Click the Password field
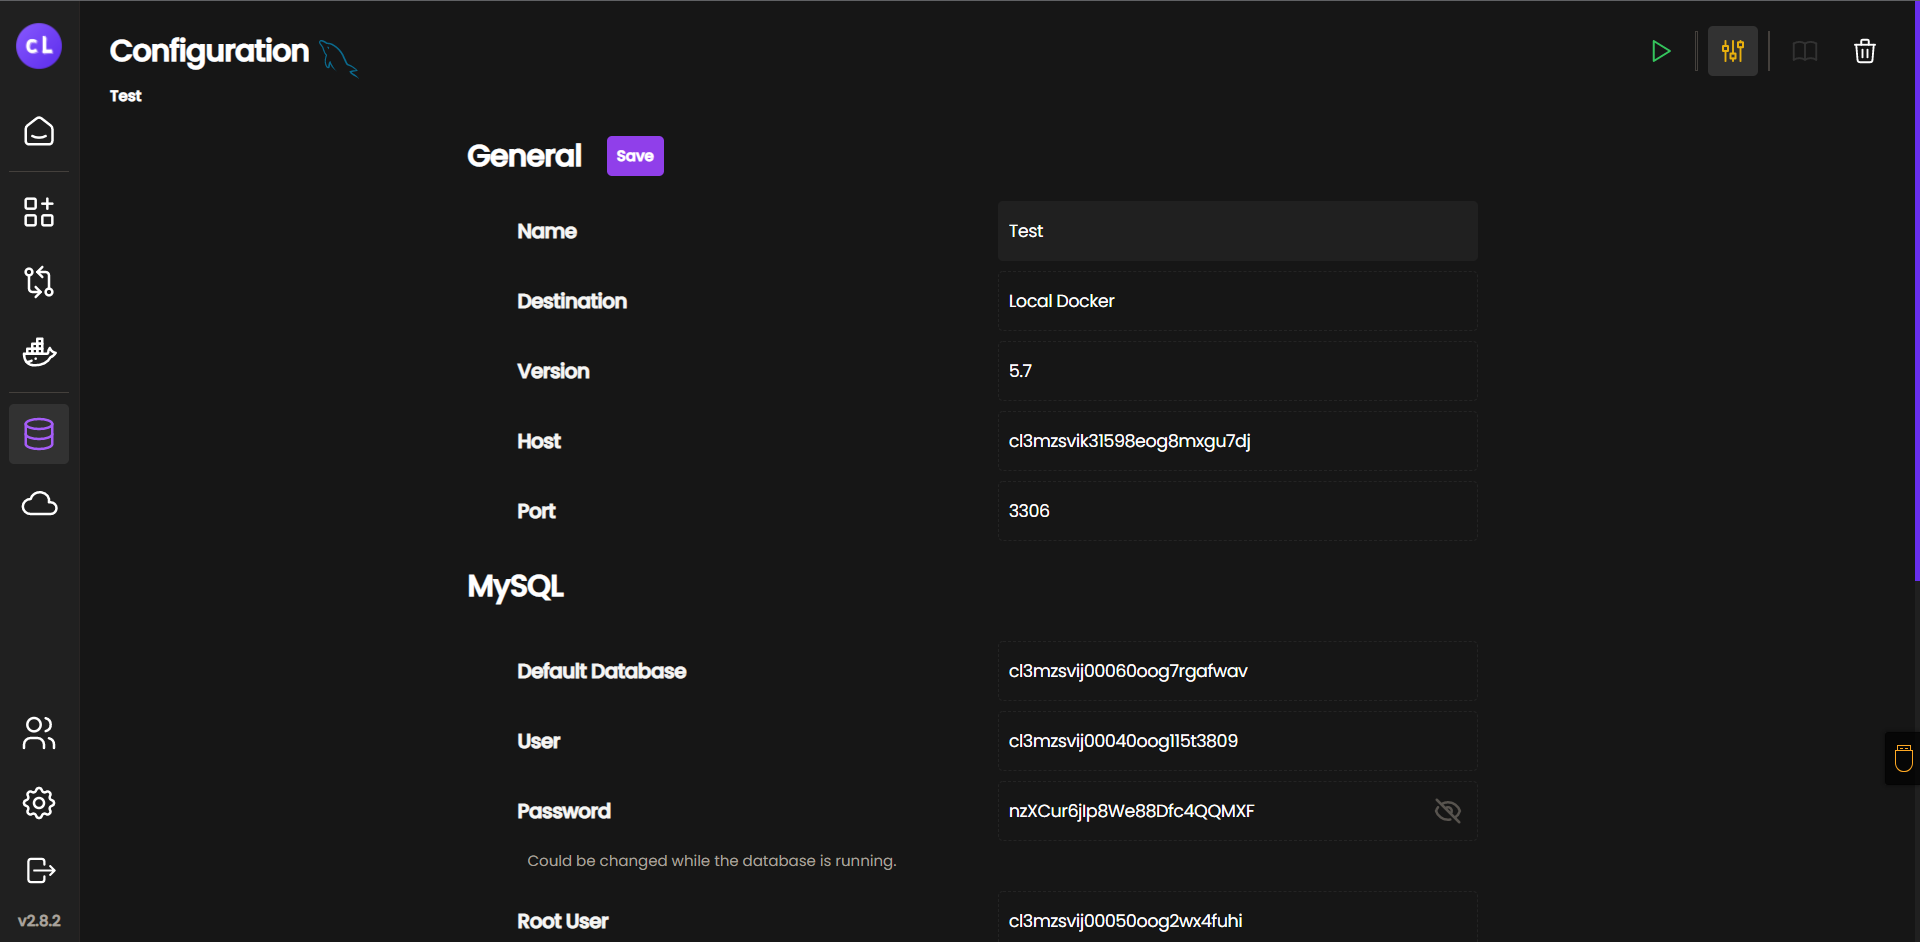 [1210, 811]
